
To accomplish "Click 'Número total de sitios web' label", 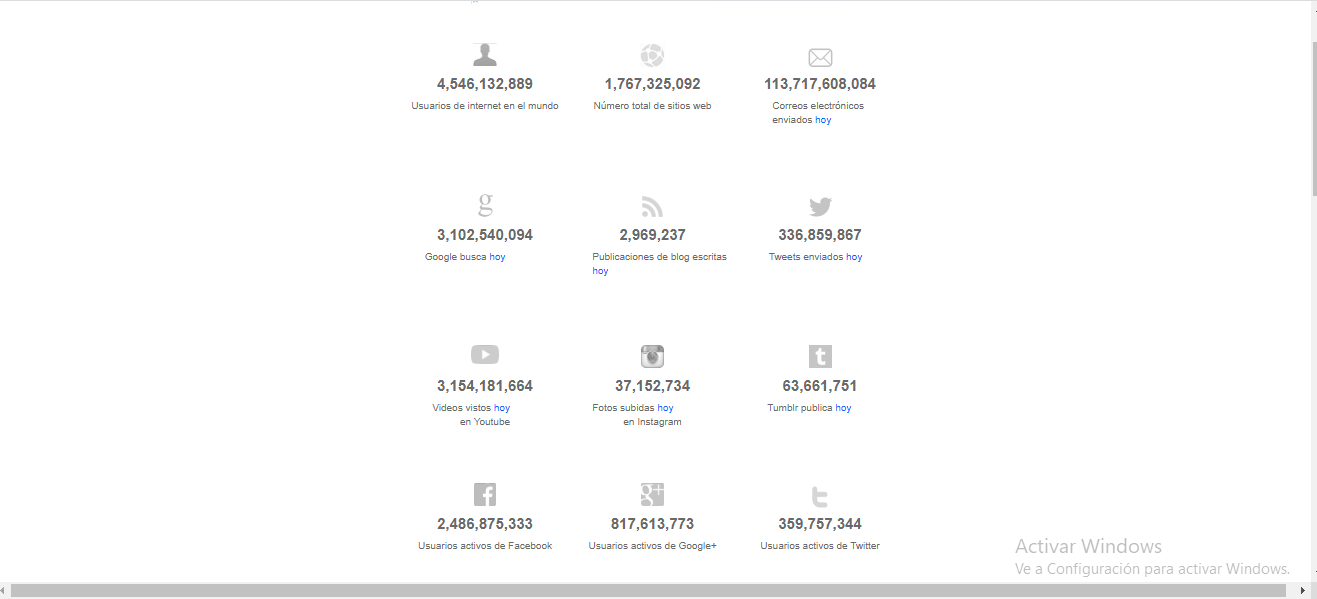I will (x=652, y=106).
